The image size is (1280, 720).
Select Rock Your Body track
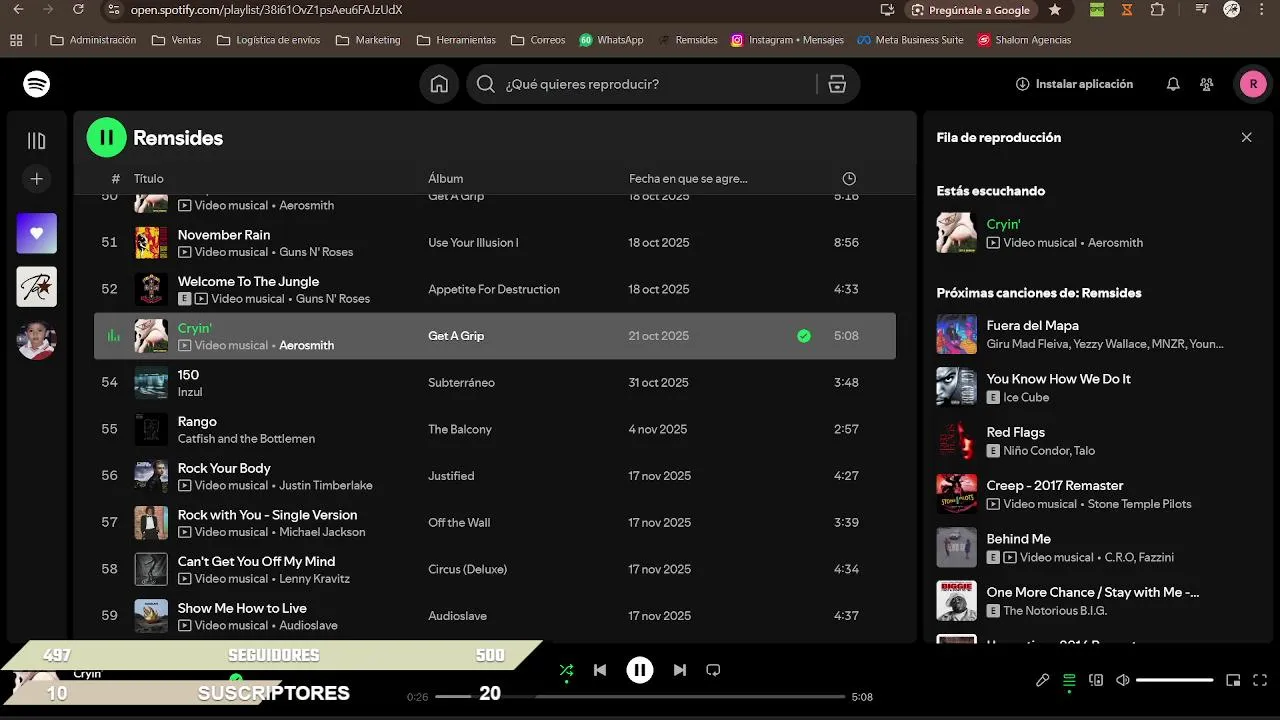click(x=224, y=468)
